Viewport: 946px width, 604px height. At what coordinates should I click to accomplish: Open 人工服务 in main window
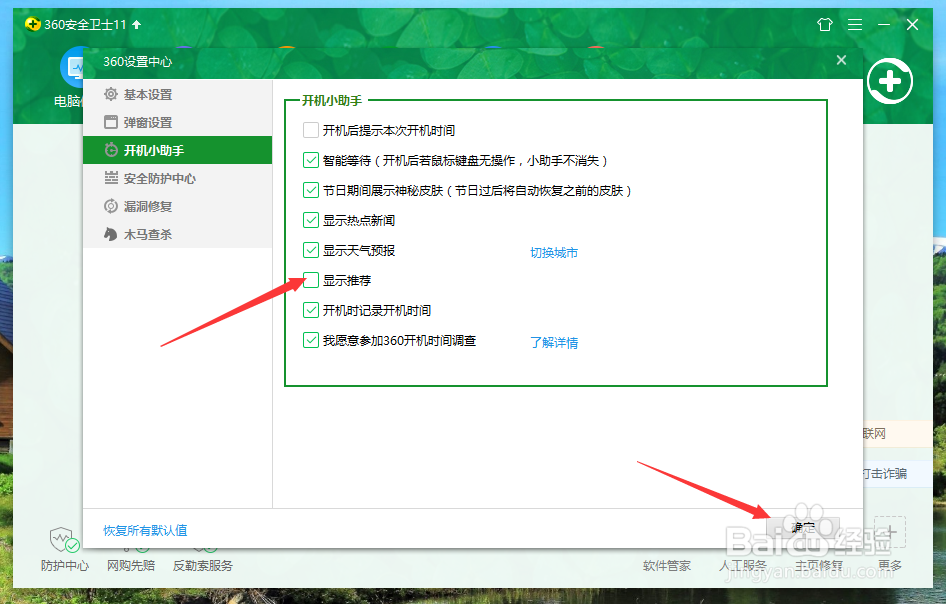click(x=743, y=565)
